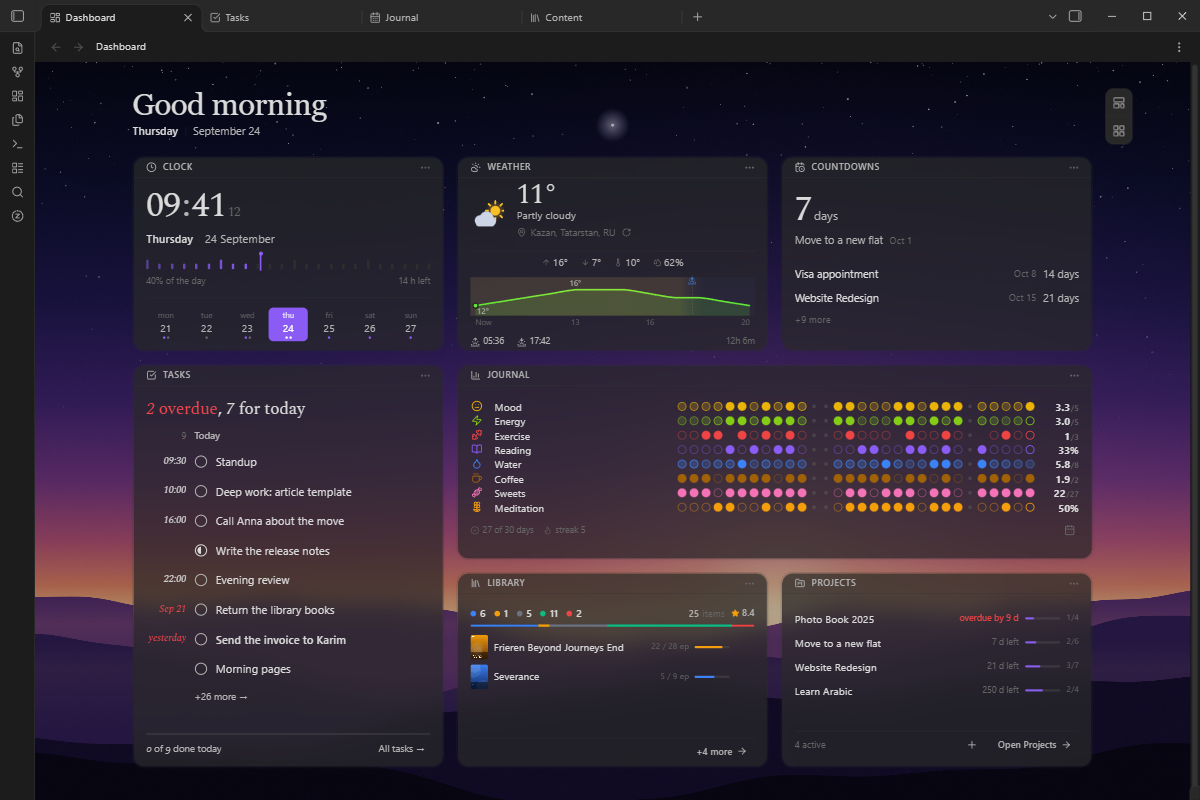Click the Reading book icon in Journal
The width and height of the screenshot is (1200, 800).
tap(477, 451)
